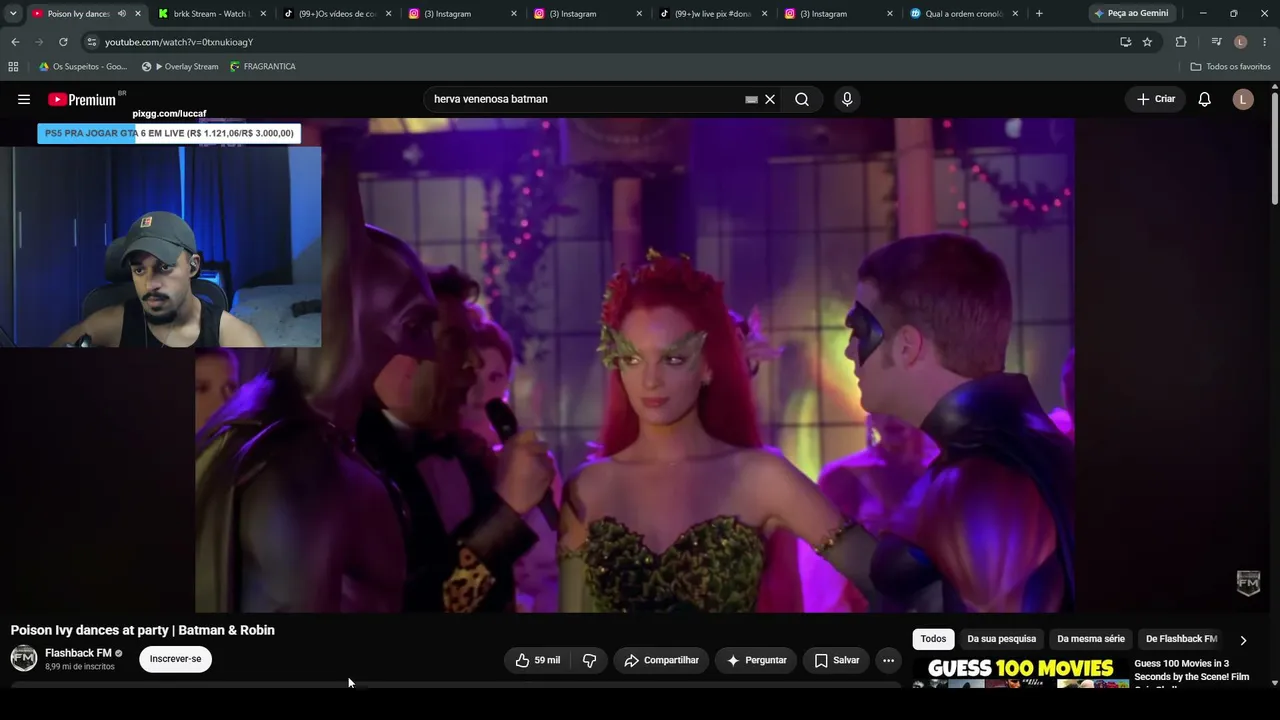Screen dimensions: 1280x720
Task: Dislike the Poison Ivy video
Action: click(x=589, y=660)
